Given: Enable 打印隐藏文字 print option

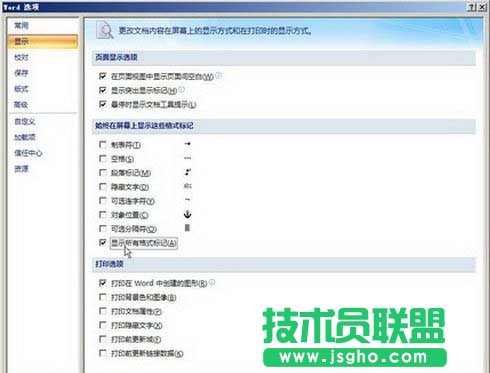Looking at the screenshot, I should [x=103, y=325].
